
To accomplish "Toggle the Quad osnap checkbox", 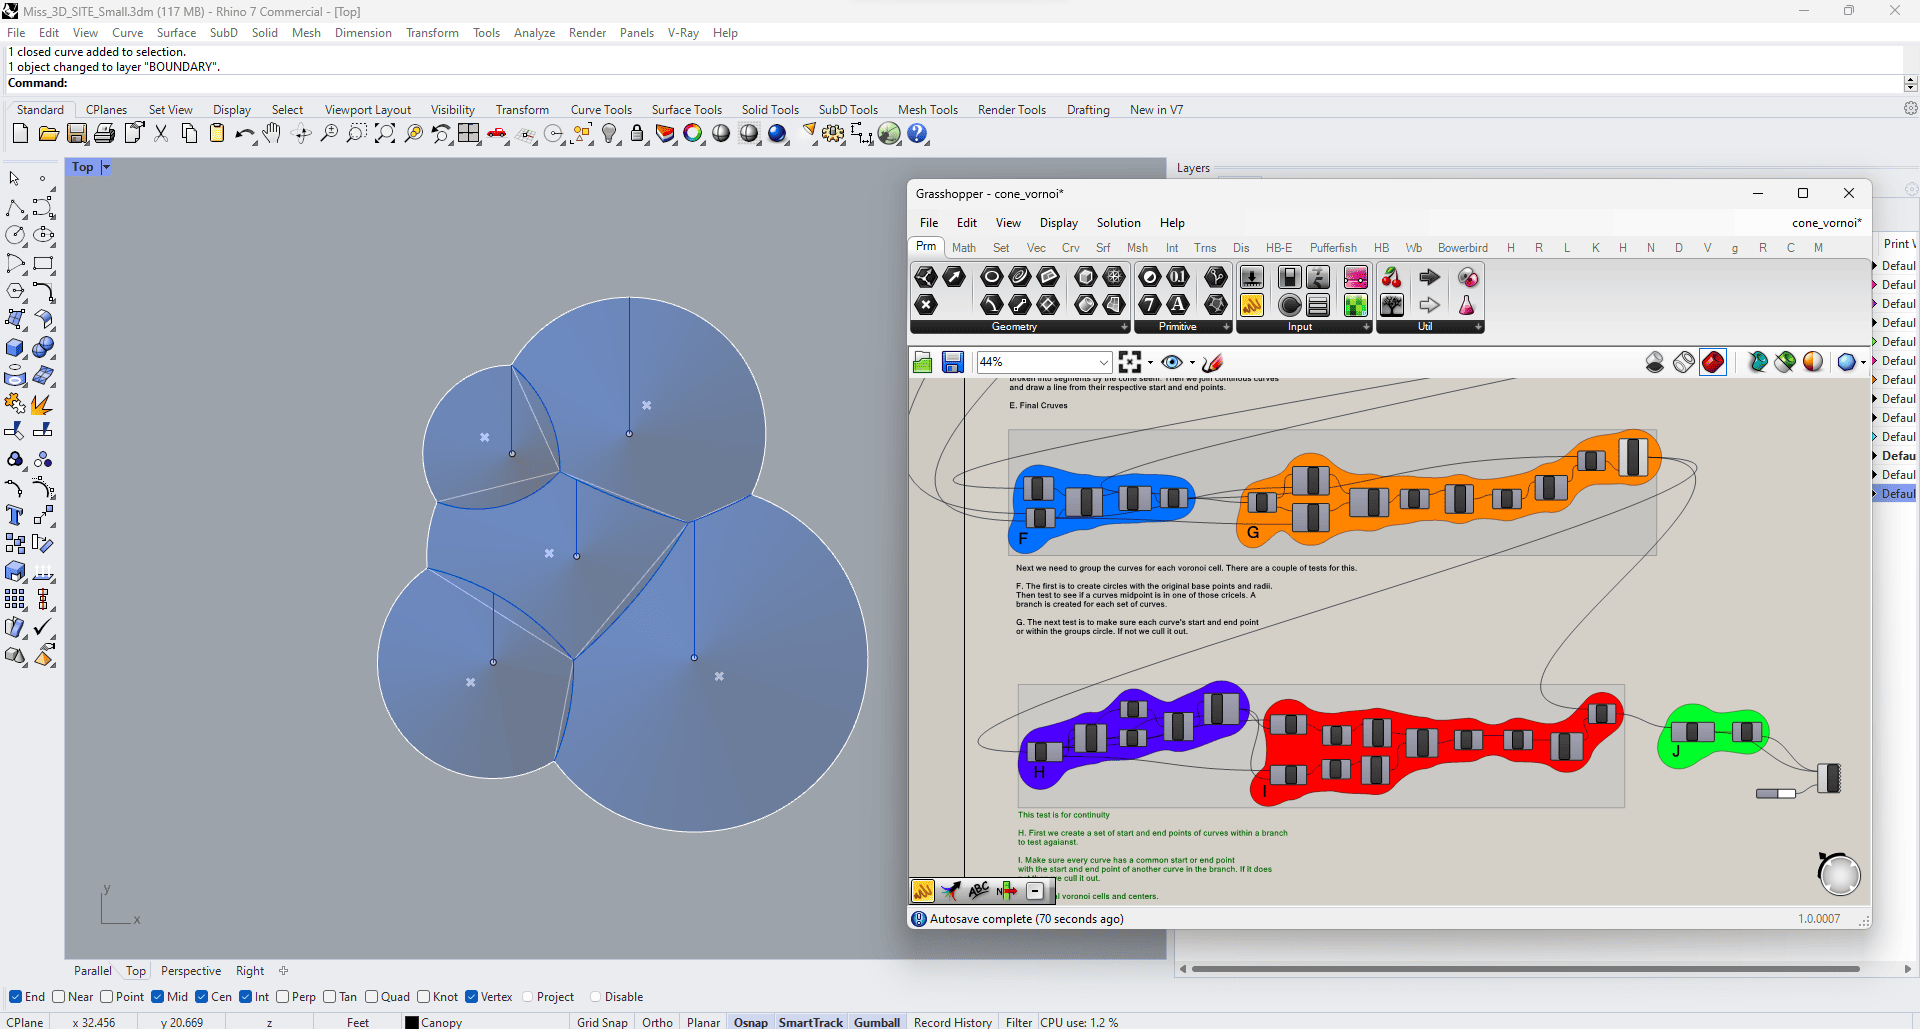I will point(372,997).
